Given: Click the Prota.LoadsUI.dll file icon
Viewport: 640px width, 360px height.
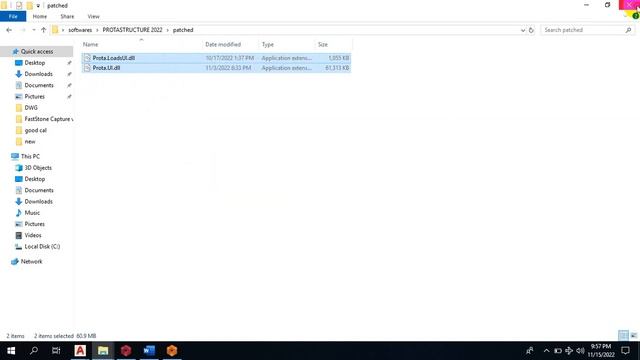Looking at the screenshot, I should pyautogui.click(x=87, y=58).
